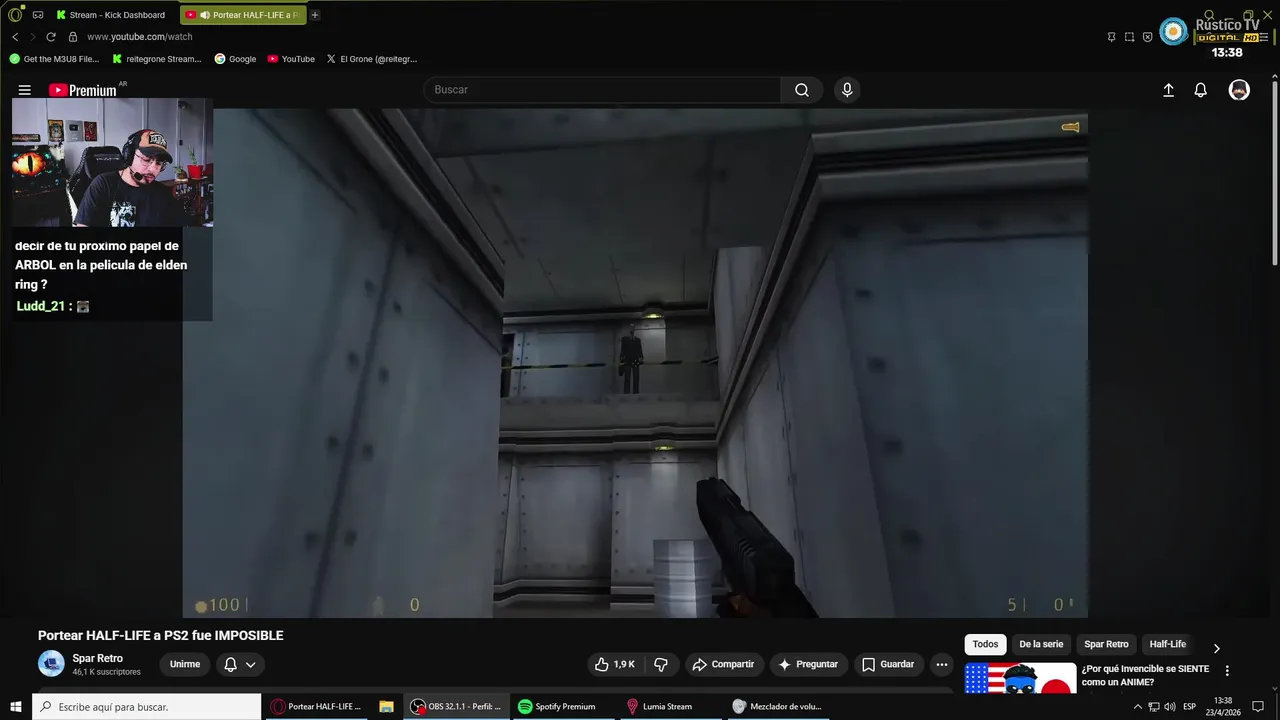Viewport: 1280px width, 720px height.
Task: Click the padlock site info icon
Action: pos(73,37)
